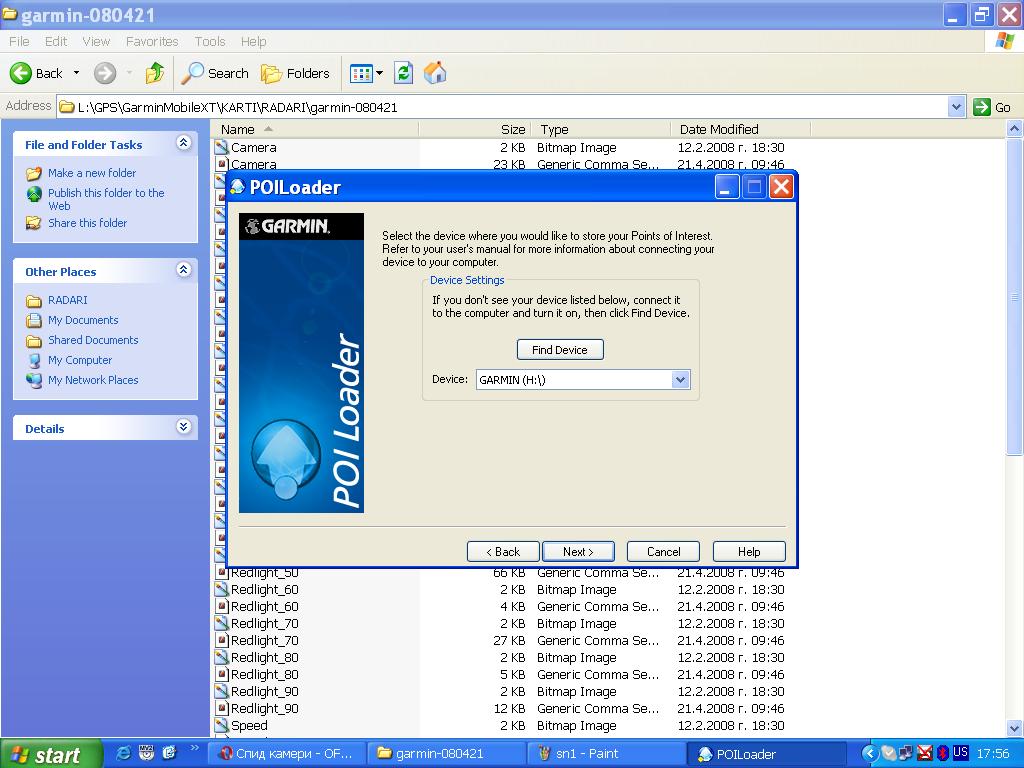Click the Find Device button

(x=560, y=350)
